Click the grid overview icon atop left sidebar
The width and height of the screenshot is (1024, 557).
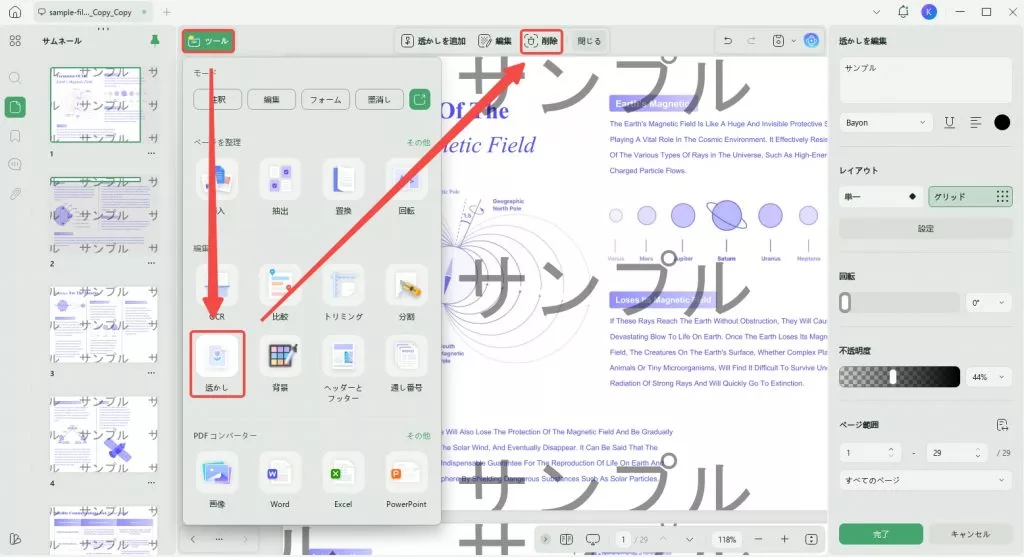pos(15,40)
